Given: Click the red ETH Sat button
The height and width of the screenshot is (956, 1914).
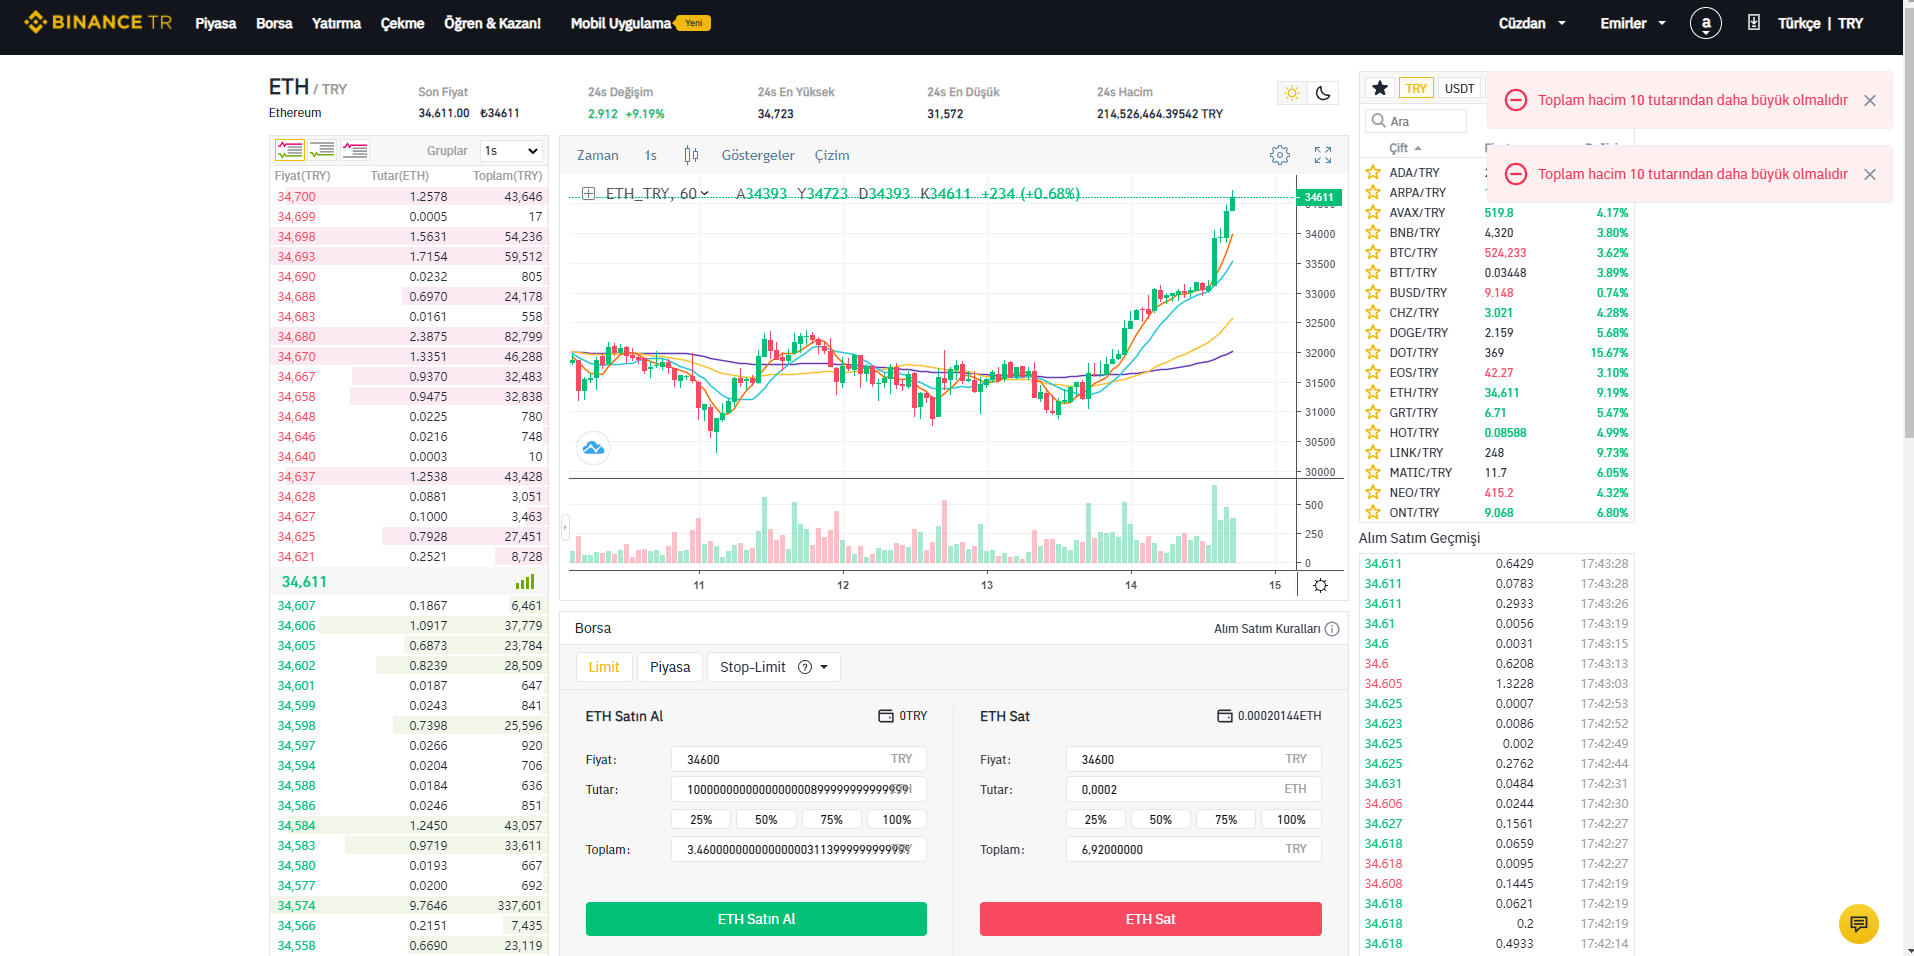Looking at the screenshot, I should [1151, 919].
